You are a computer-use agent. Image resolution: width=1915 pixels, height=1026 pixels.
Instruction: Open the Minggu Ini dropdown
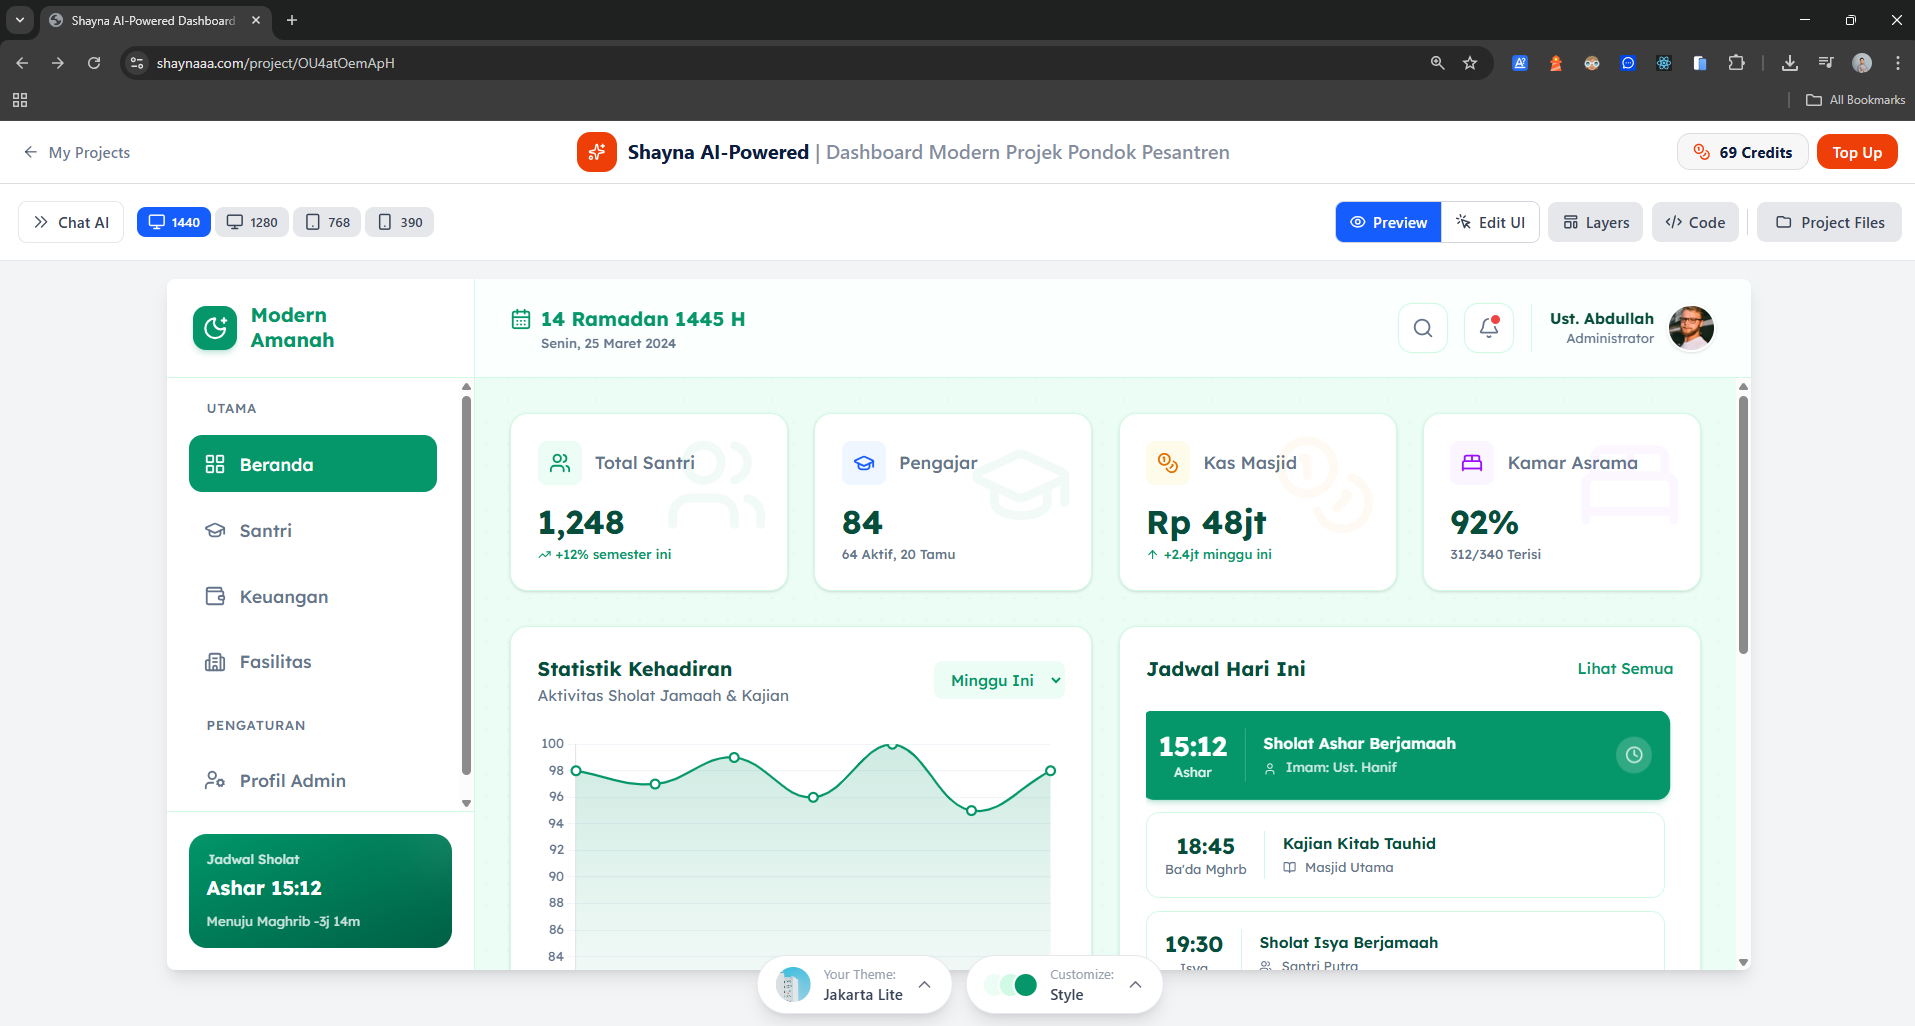[1000, 680]
